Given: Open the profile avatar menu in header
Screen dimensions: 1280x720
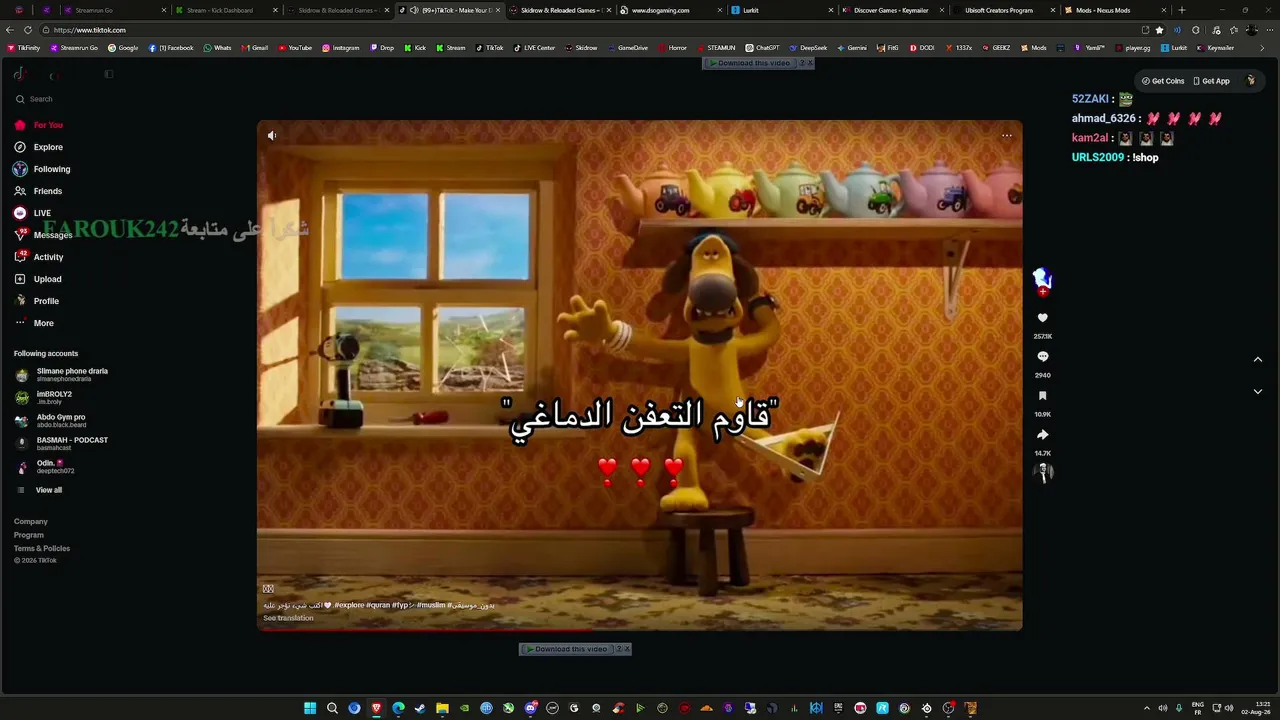Looking at the screenshot, I should [1251, 80].
